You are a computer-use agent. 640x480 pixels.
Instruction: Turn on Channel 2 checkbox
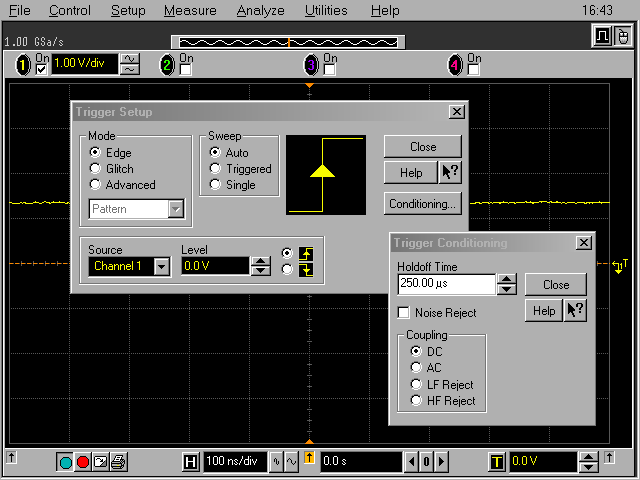(x=185, y=70)
